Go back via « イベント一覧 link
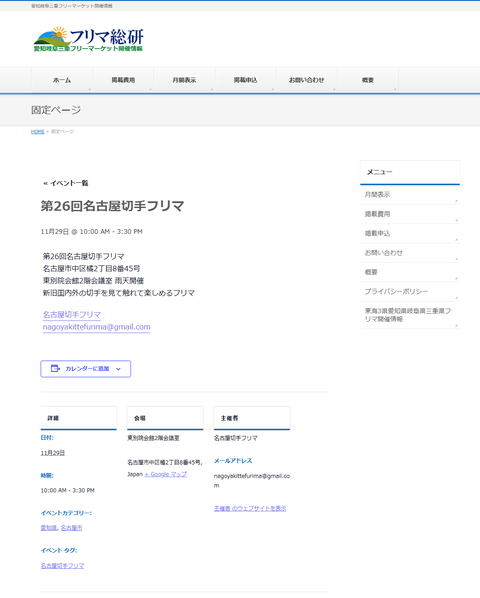The height and width of the screenshot is (598, 480). [66, 183]
